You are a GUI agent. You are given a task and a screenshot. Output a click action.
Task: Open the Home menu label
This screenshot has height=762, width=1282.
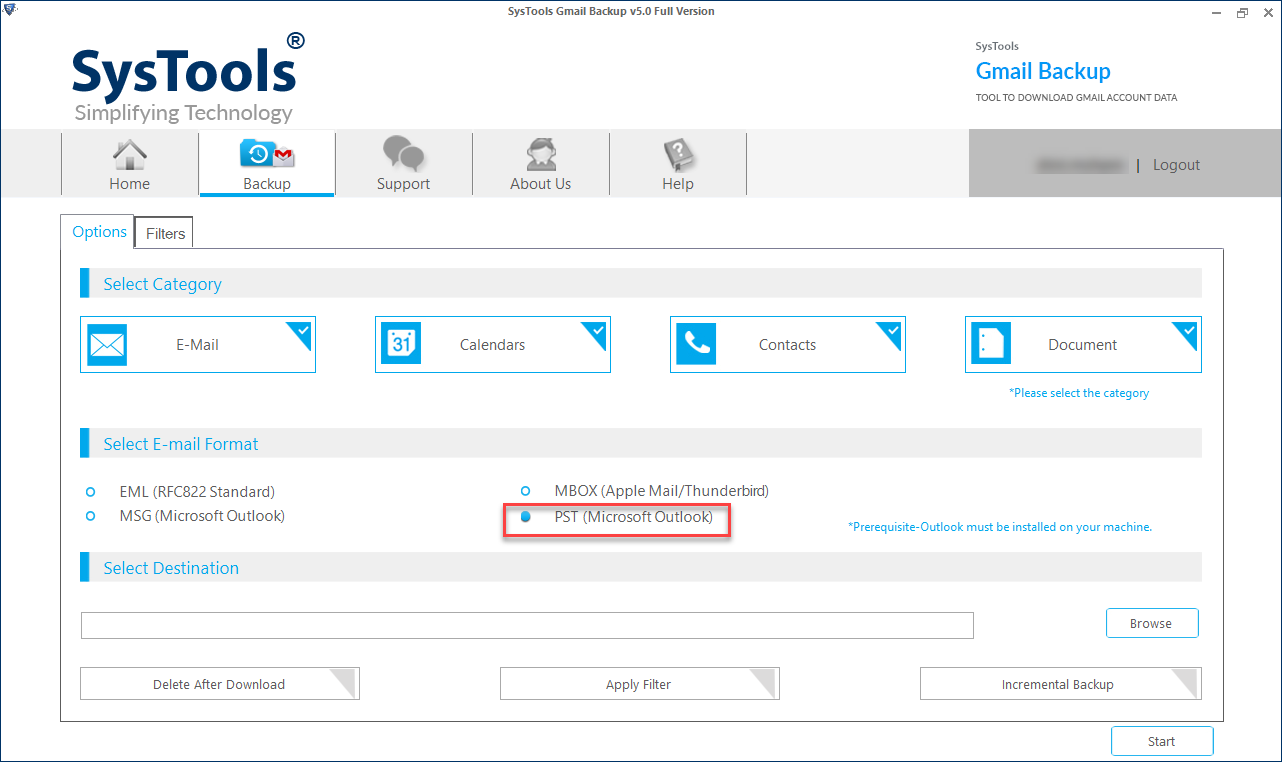(129, 184)
